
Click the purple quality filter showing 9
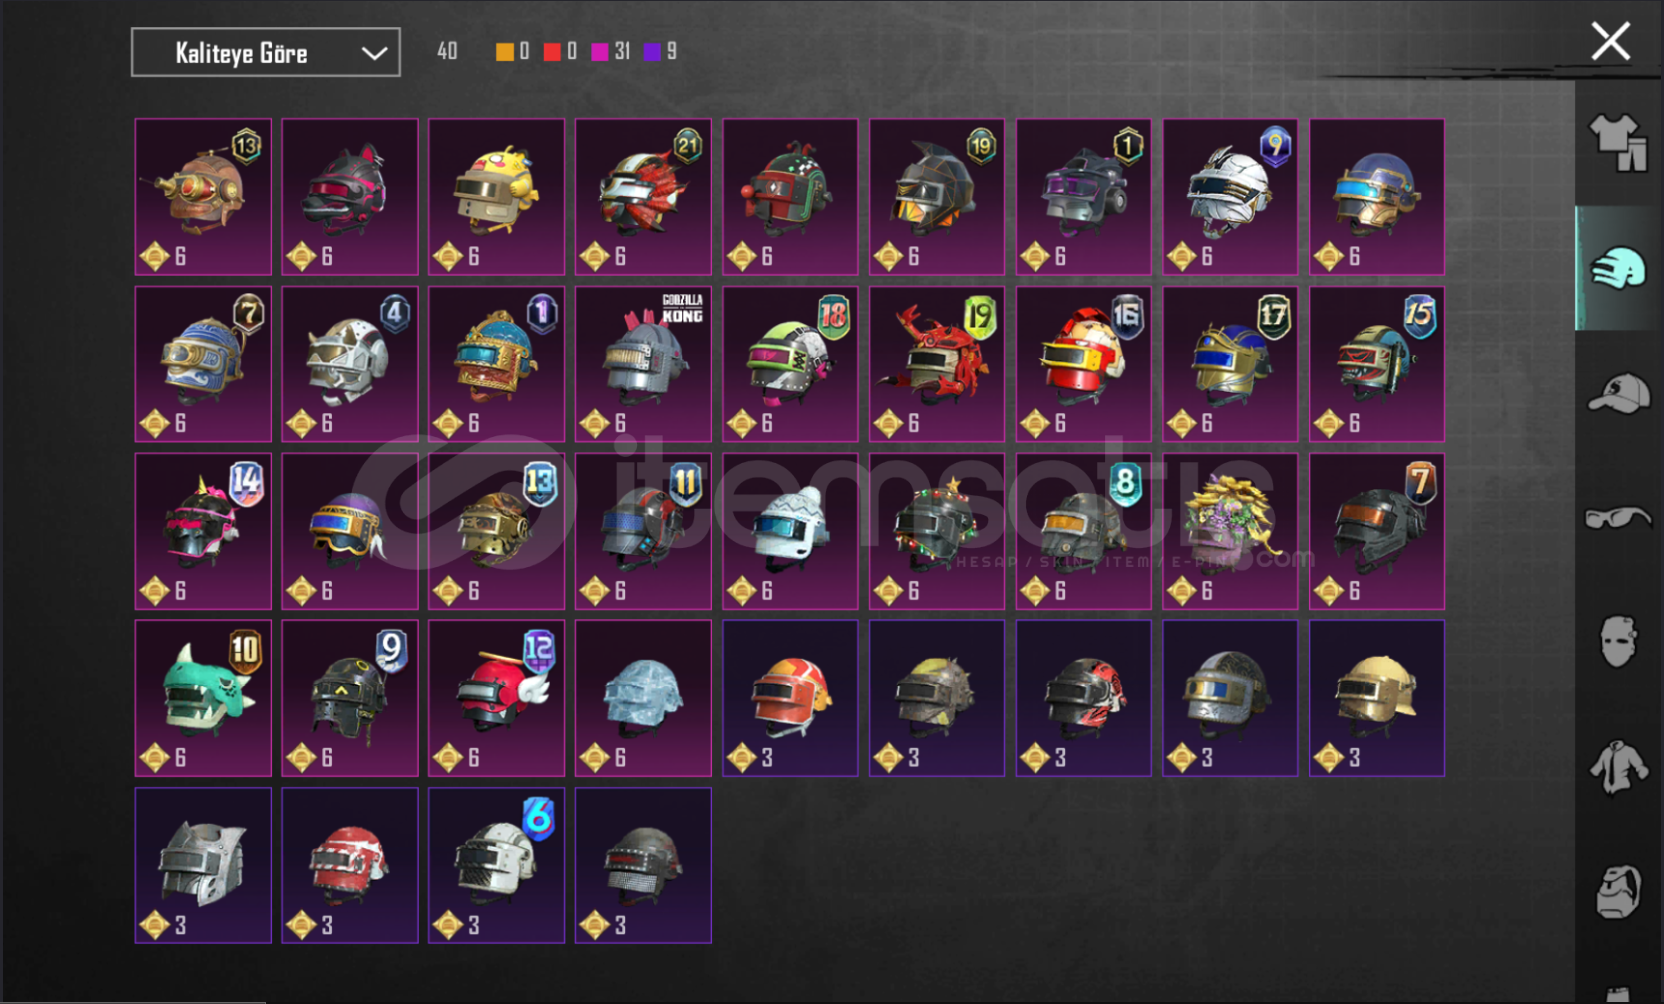click(660, 52)
